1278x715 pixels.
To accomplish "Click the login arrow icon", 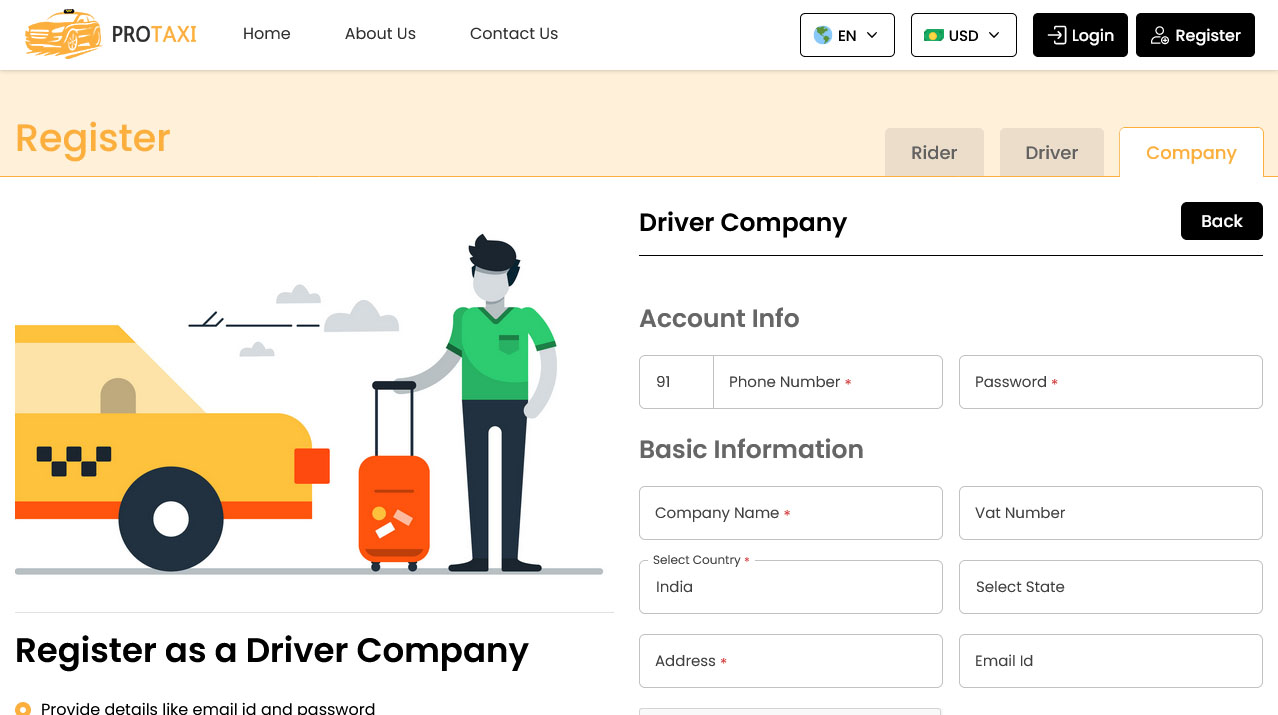I will coord(1057,35).
